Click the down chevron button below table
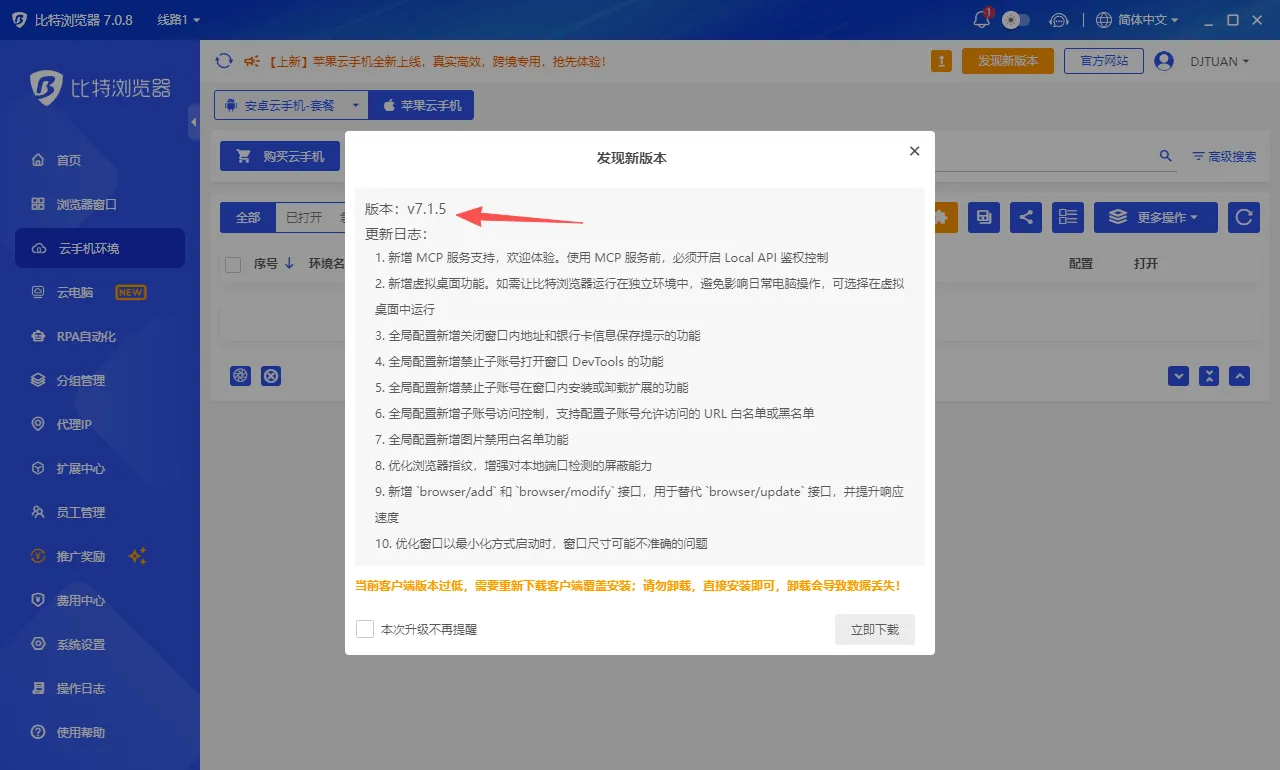Screen dimensions: 1280x770 click(1179, 376)
